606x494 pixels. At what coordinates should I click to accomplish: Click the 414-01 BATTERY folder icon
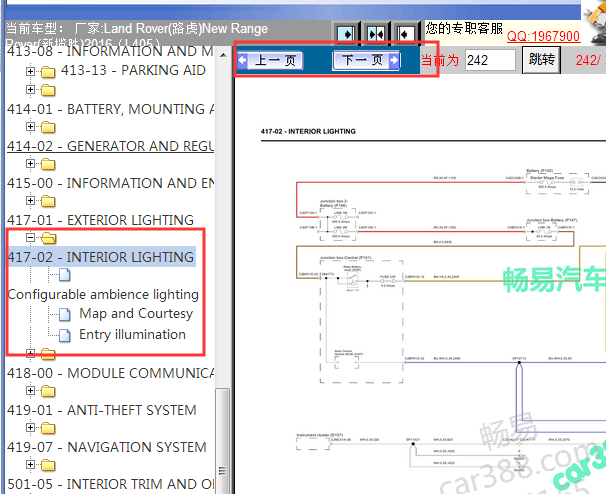point(48,90)
